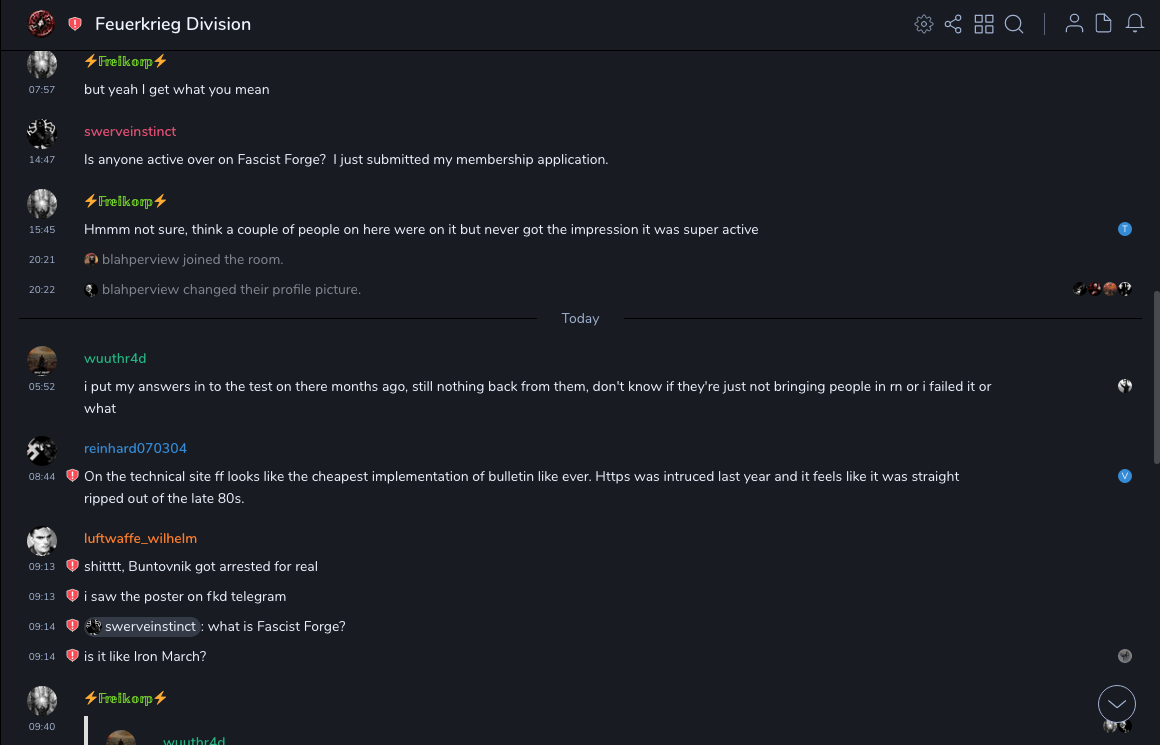Click red shield beside room name

(75, 24)
